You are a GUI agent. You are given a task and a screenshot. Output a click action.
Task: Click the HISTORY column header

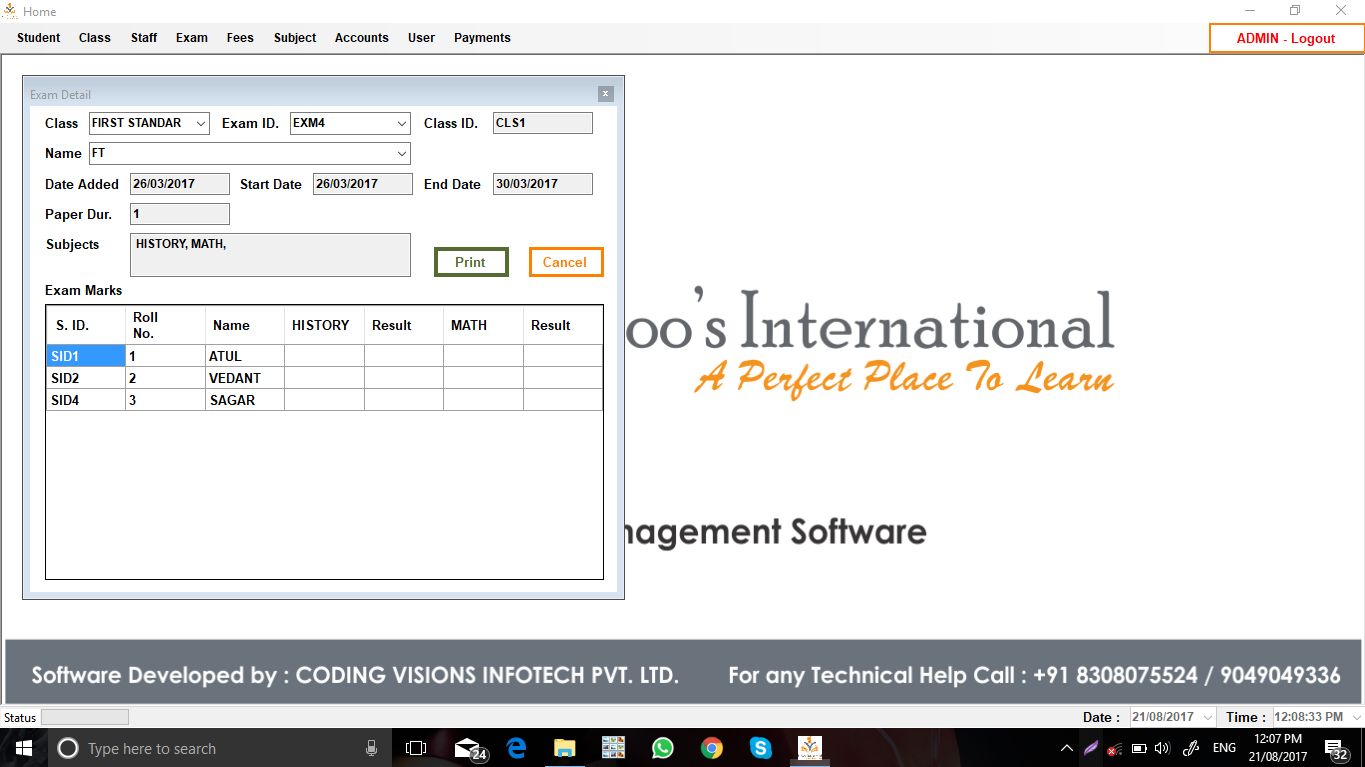[x=325, y=325]
